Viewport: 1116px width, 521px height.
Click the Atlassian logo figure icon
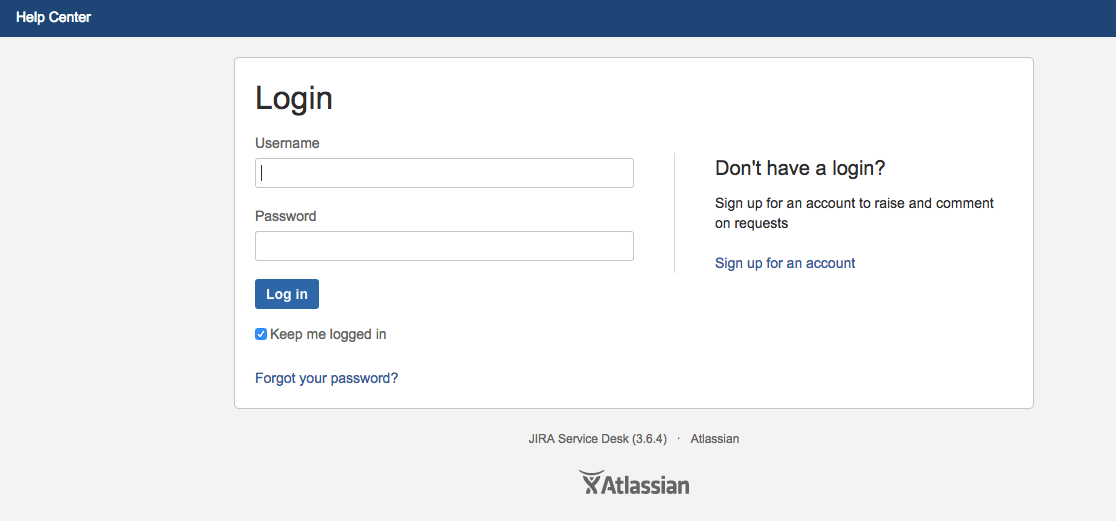coord(591,482)
